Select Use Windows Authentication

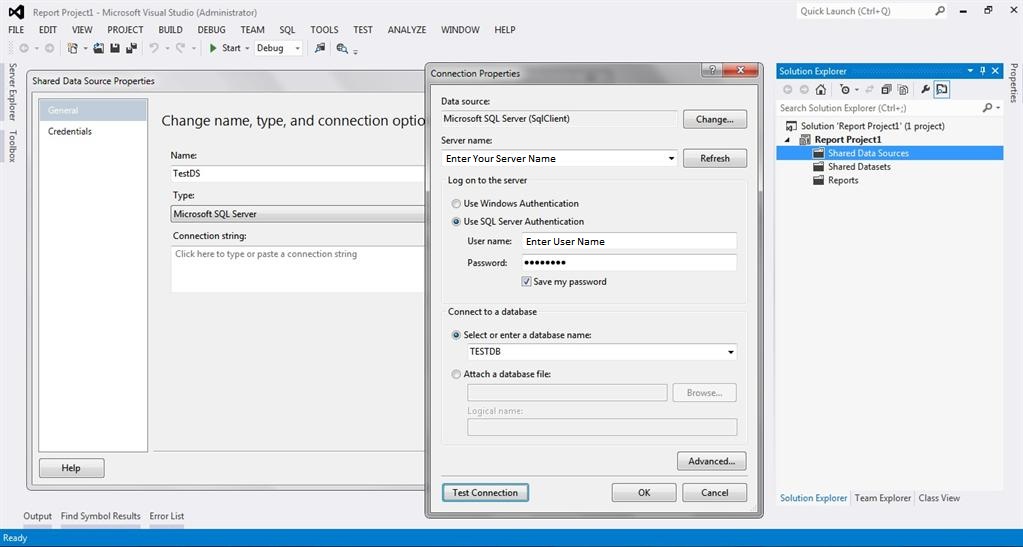(x=456, y=204)
